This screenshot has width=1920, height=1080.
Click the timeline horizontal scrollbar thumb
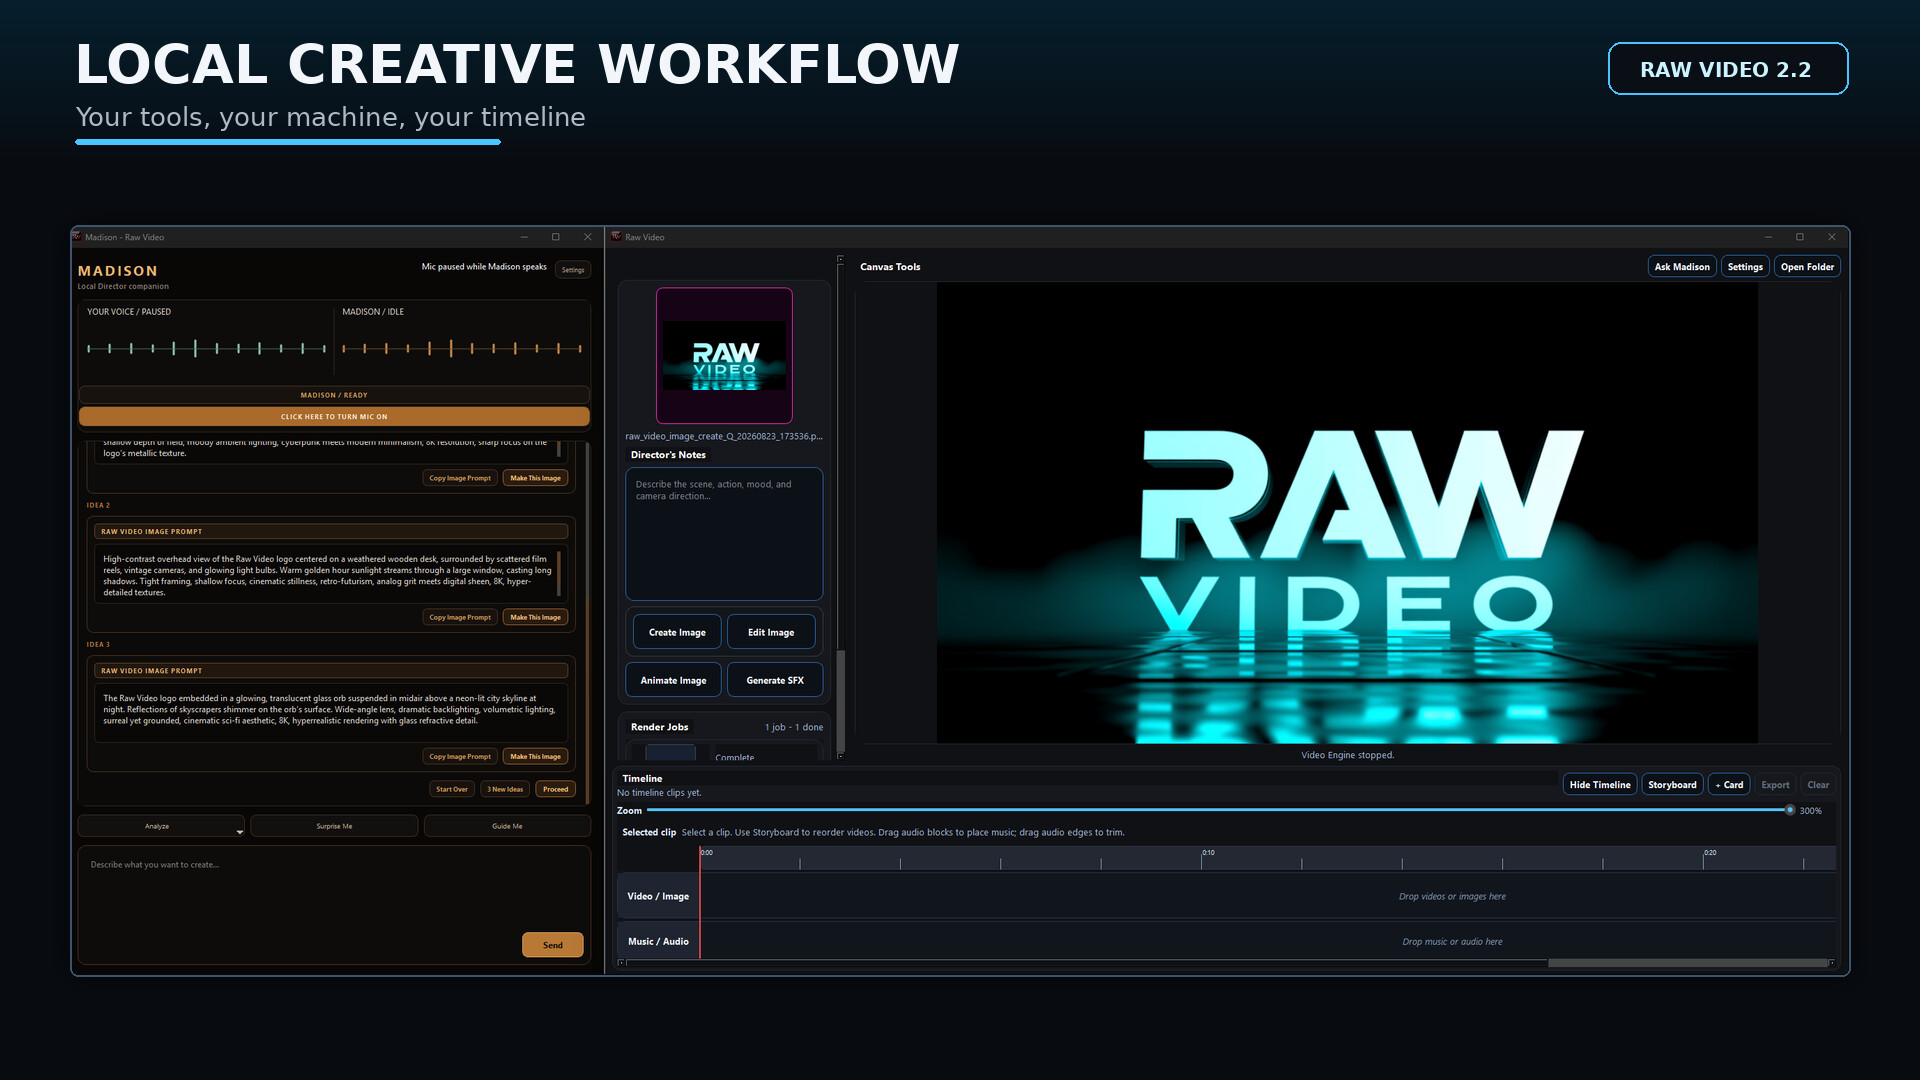tap(1688, 963)
